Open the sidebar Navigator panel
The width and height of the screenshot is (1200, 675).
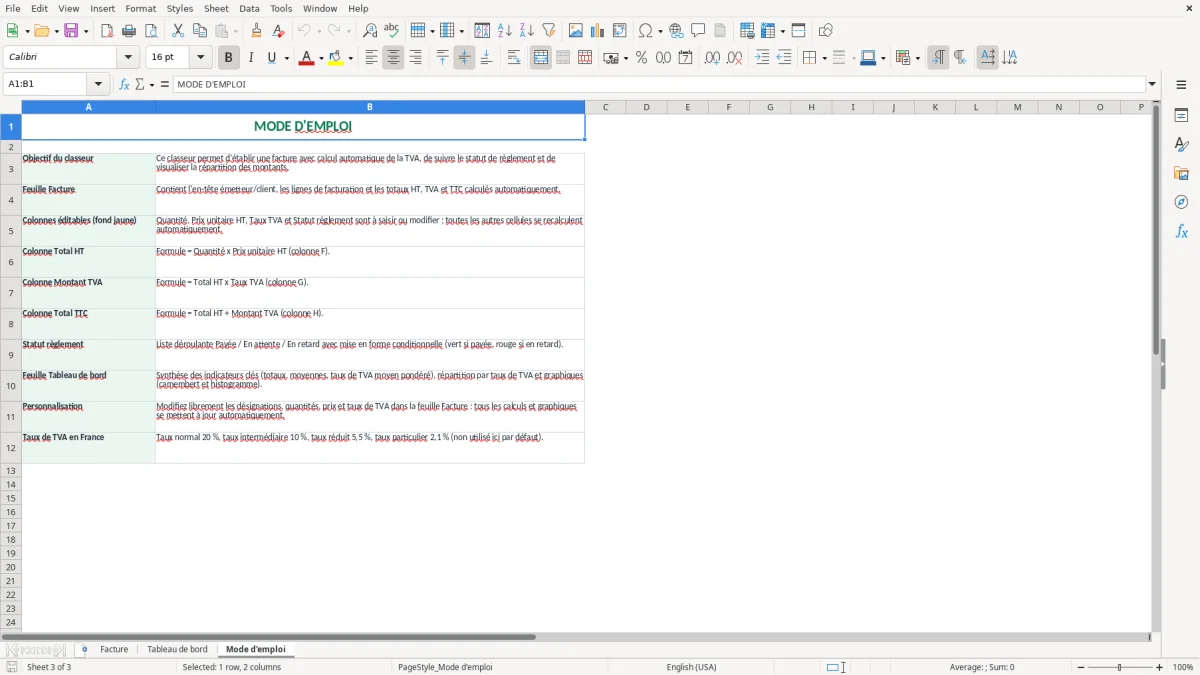coord(1181,202)
